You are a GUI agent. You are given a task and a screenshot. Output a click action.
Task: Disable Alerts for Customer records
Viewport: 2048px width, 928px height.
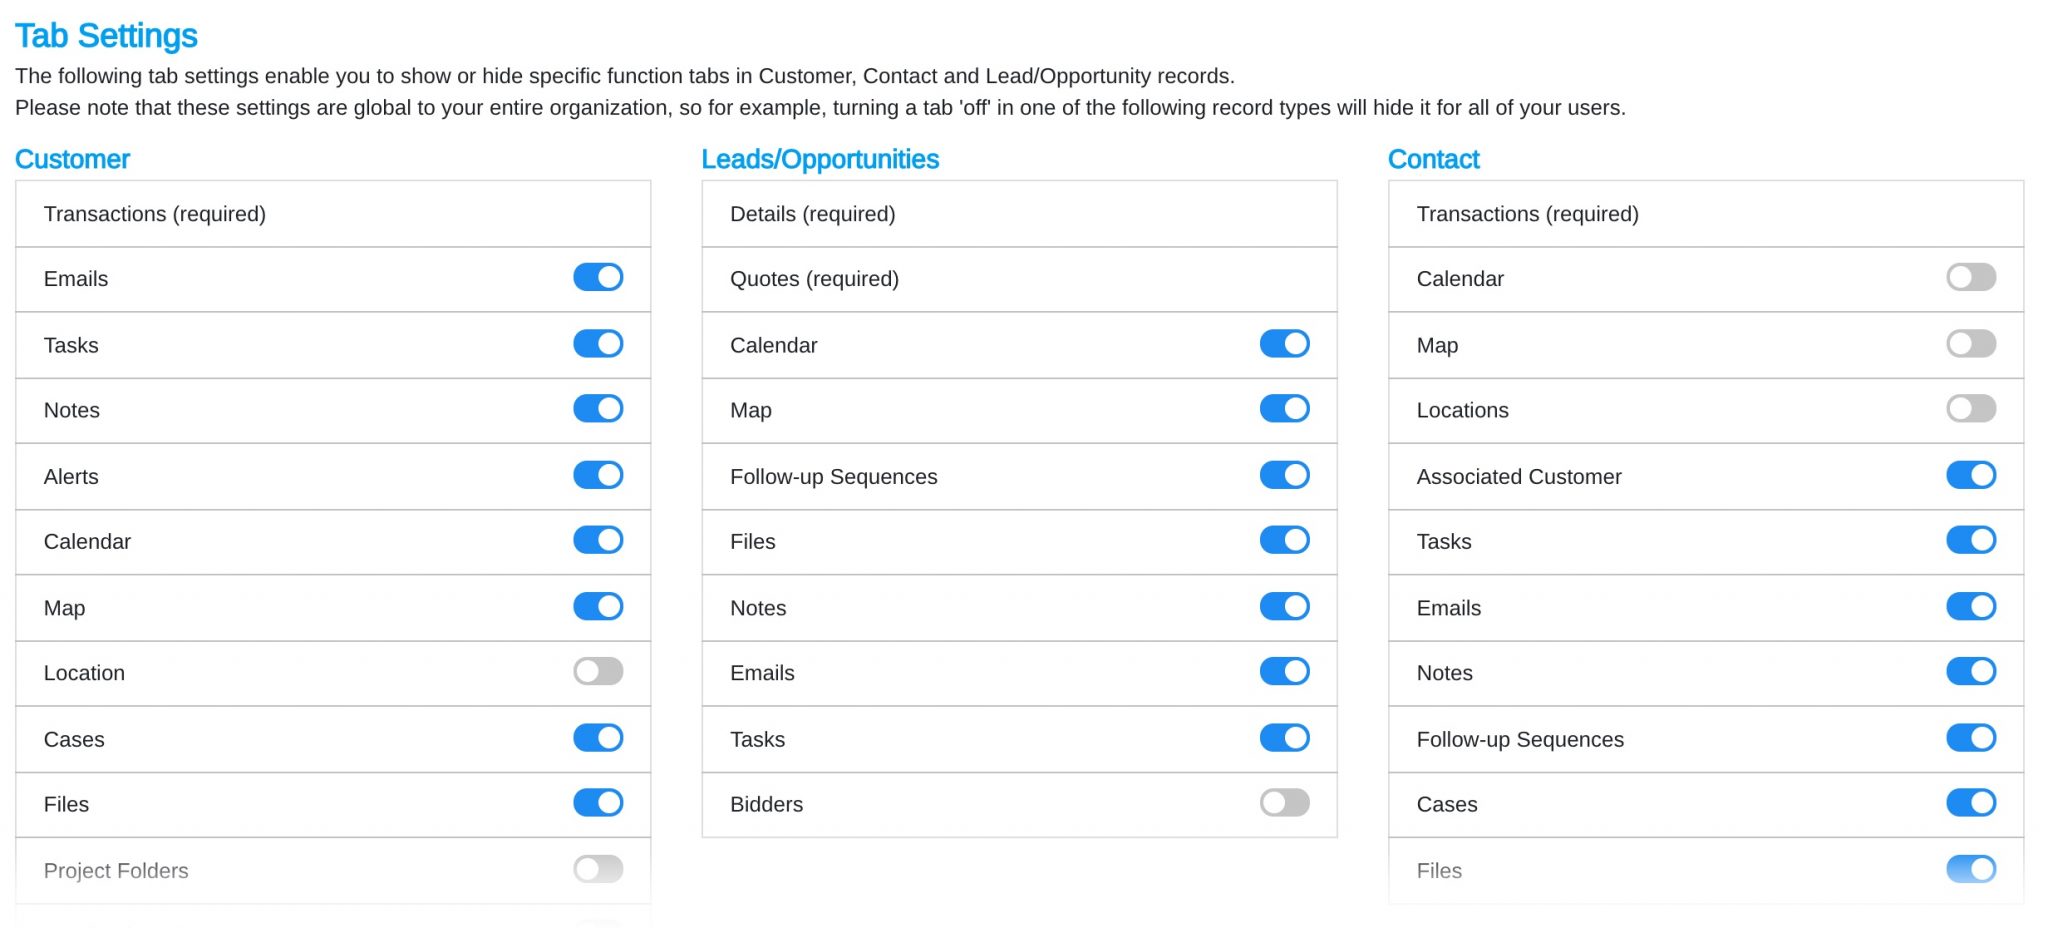(597, 475)
